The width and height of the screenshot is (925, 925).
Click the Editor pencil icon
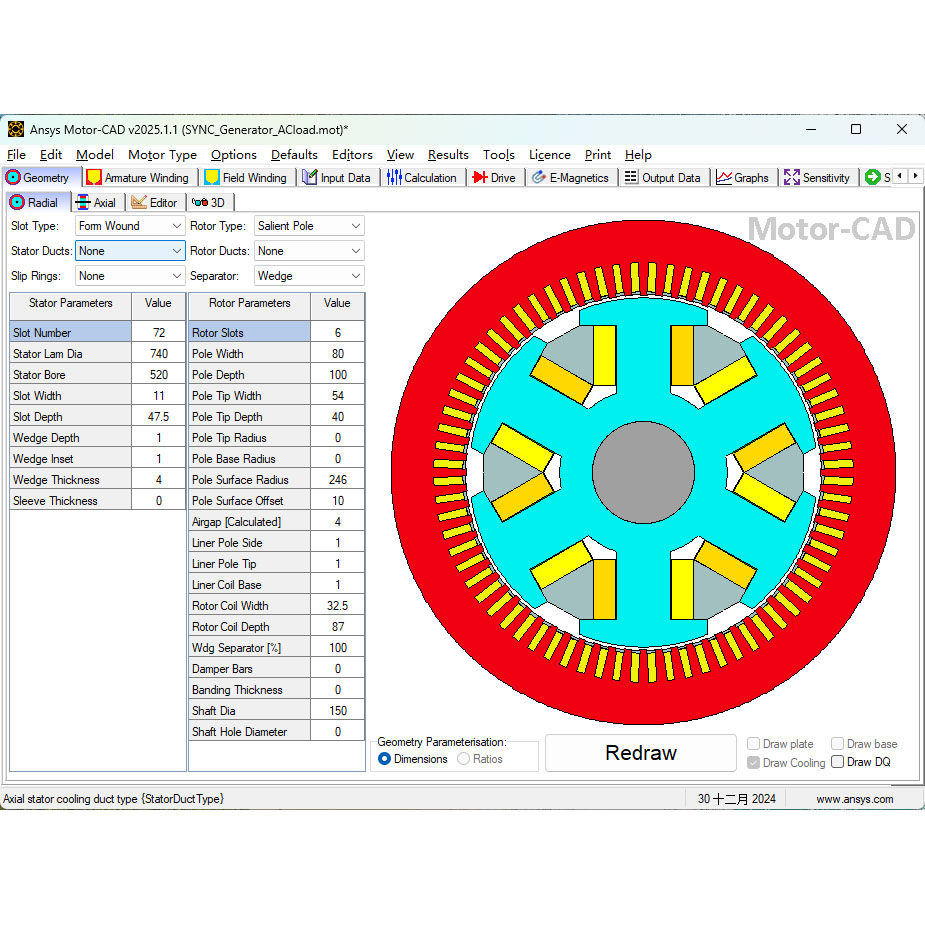point(139,202)
